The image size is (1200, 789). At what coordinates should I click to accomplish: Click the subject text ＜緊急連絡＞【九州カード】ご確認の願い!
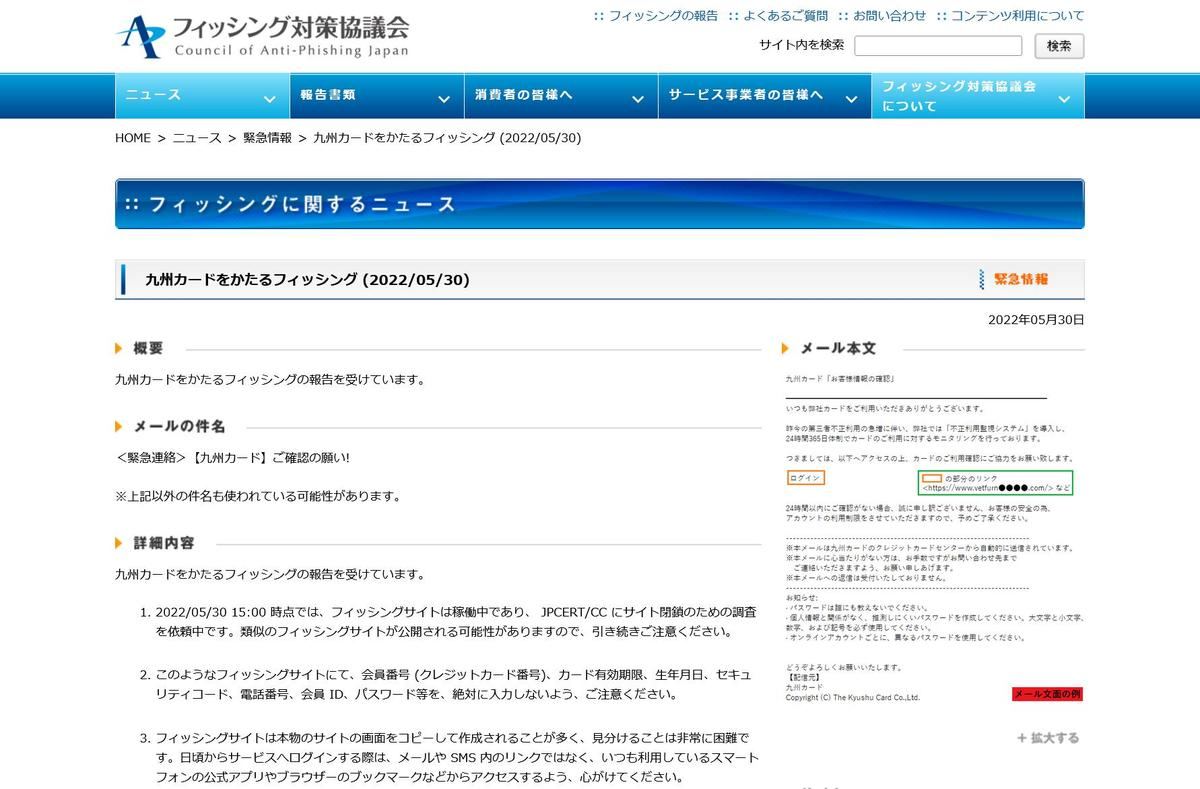233,458
